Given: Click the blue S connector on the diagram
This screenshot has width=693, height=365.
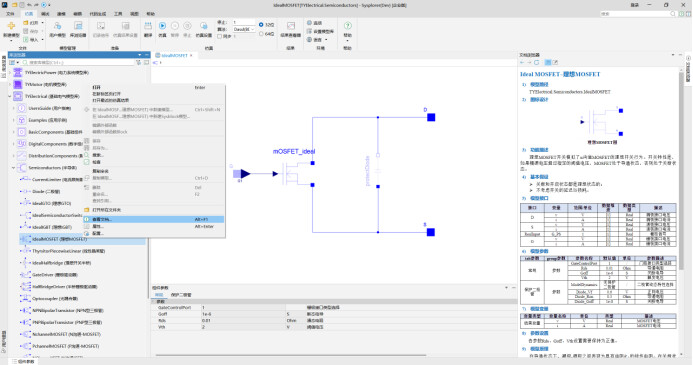Looking at the screenshot, I should pos(430,232).
